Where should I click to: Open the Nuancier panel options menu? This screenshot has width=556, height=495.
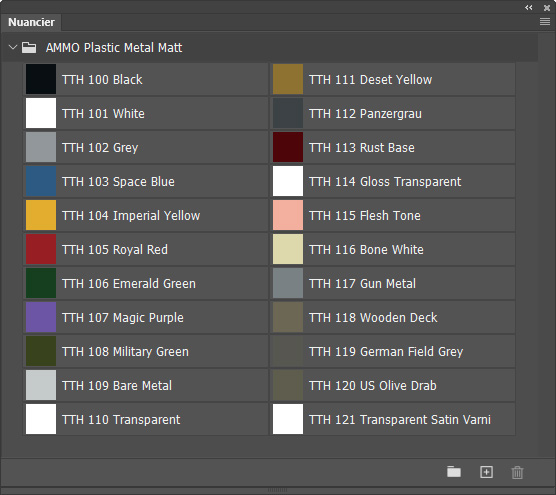point(545,22)
